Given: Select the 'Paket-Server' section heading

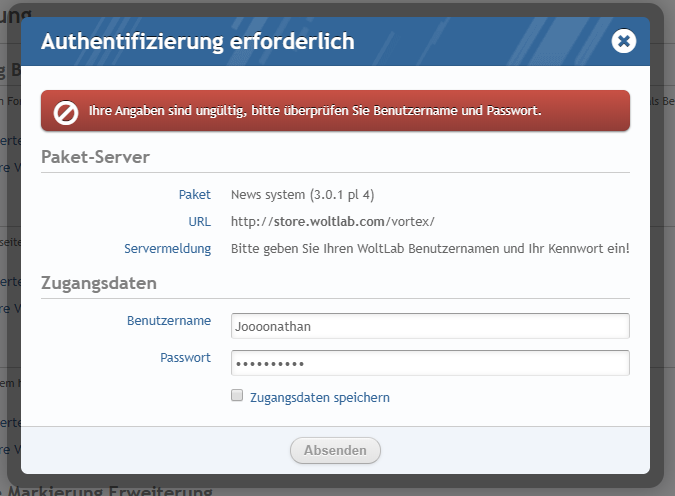Looking at the screenshot, I should 95,157.
